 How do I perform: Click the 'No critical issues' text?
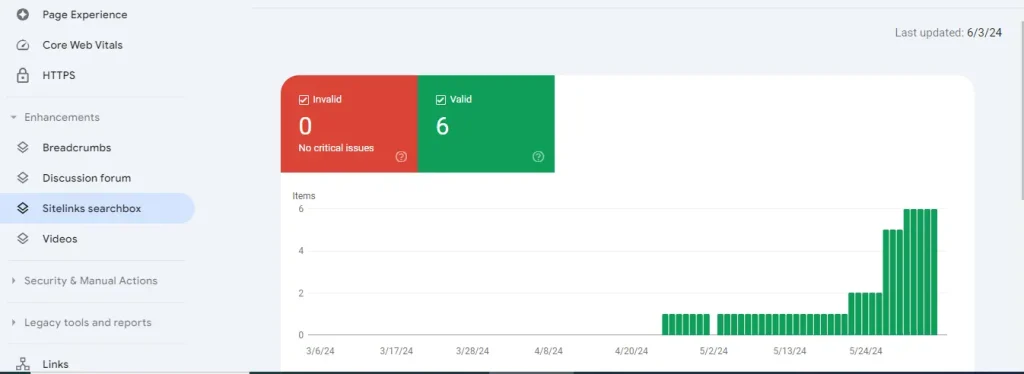(336, 148)
